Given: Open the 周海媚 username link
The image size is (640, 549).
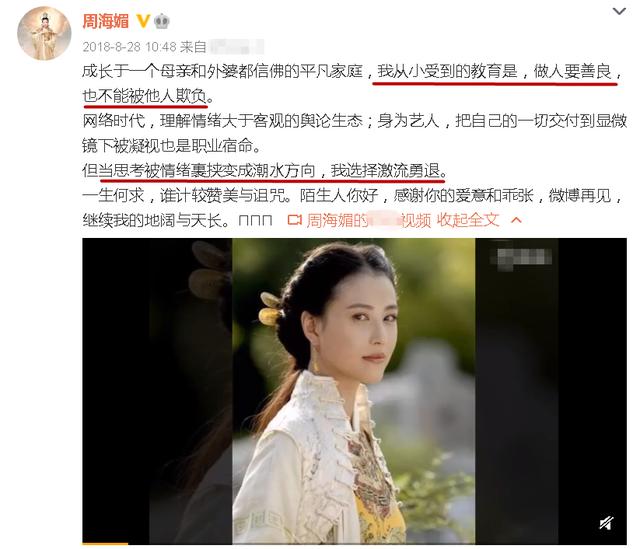Looking at the screenshot, I should tap(106, 21).
